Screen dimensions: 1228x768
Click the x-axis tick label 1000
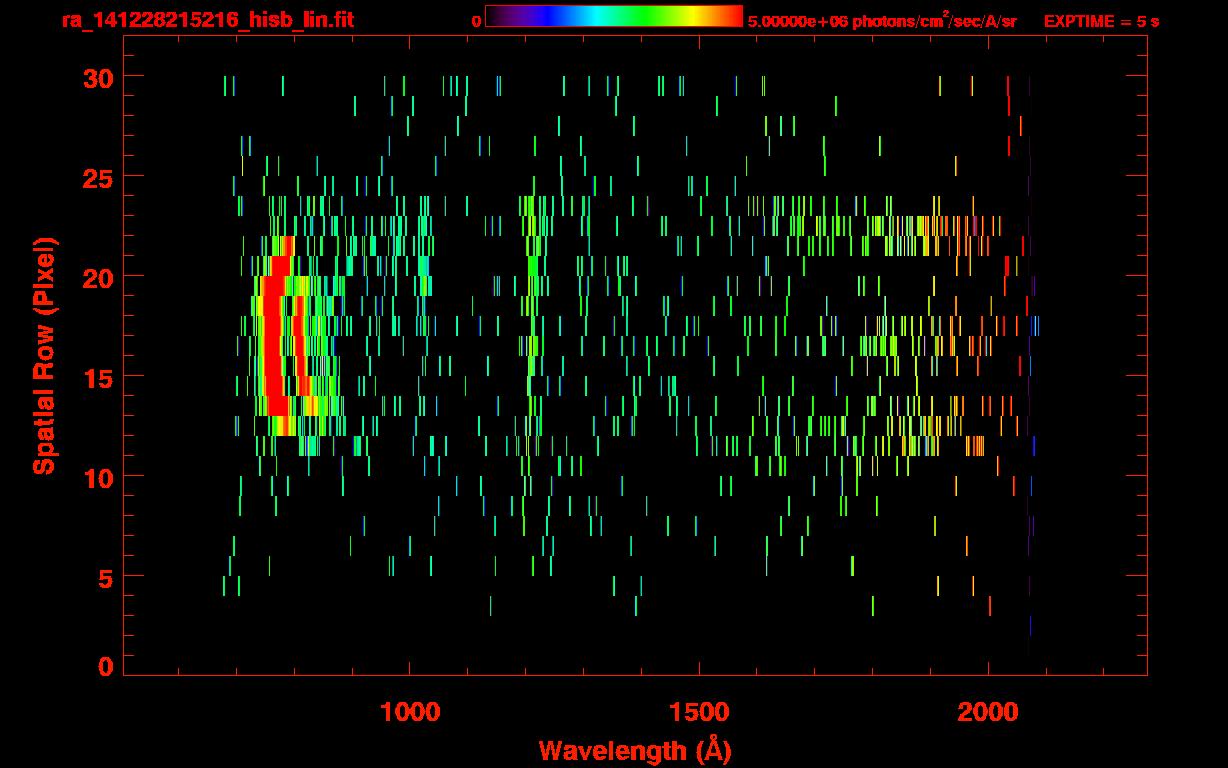pyautogui.click(x=410, y=712)
